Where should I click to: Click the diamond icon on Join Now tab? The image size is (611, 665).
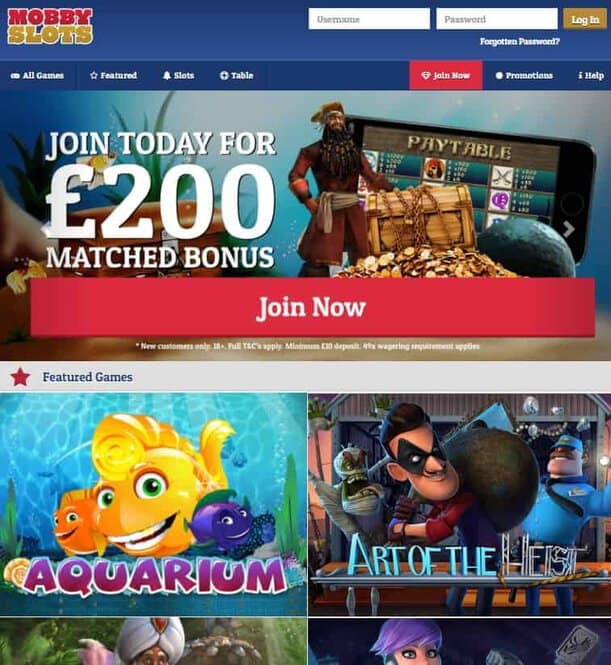click(426, 75)
